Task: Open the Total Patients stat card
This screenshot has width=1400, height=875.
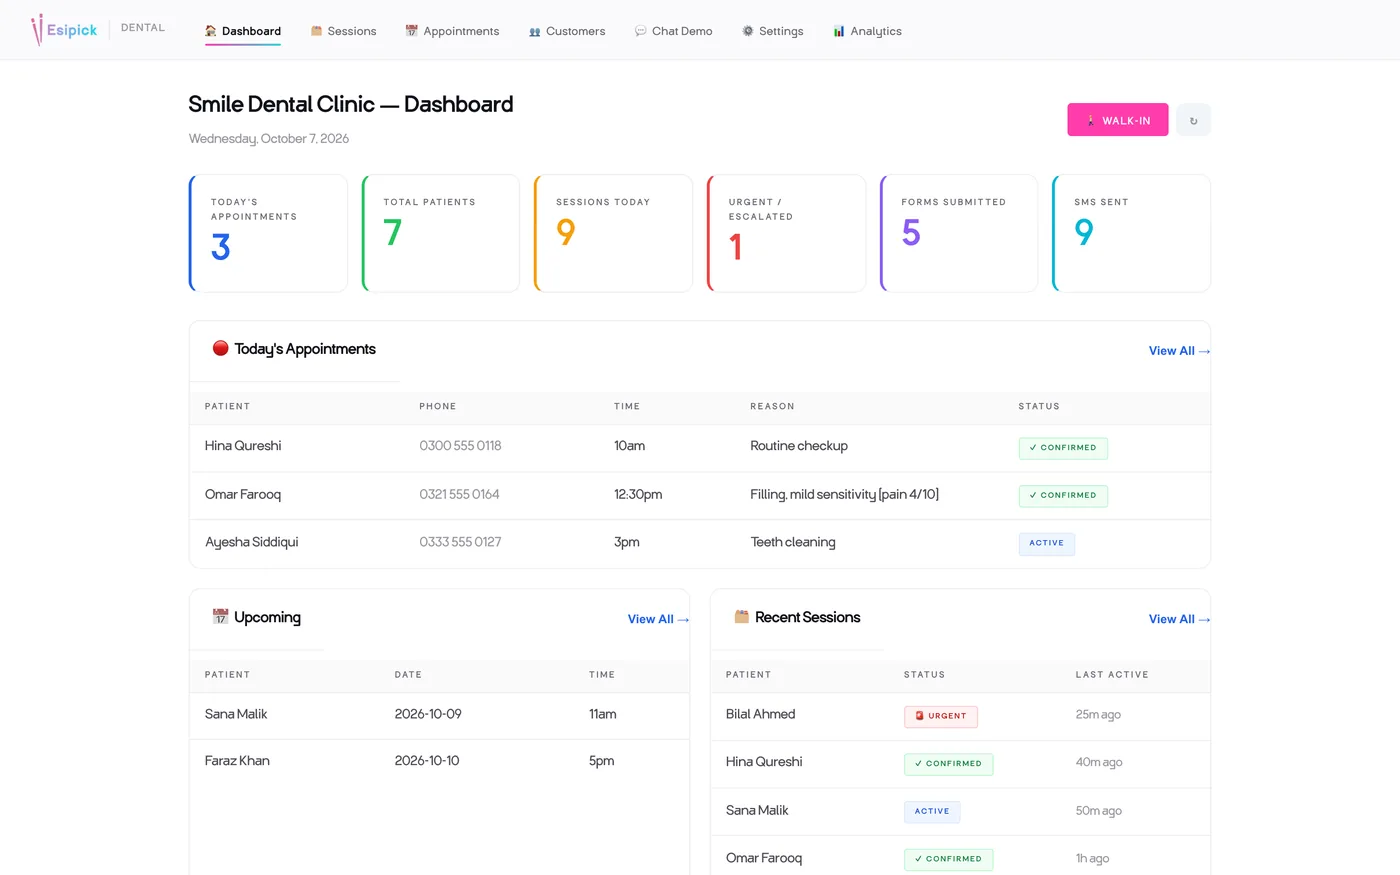Action: point(441,233)
